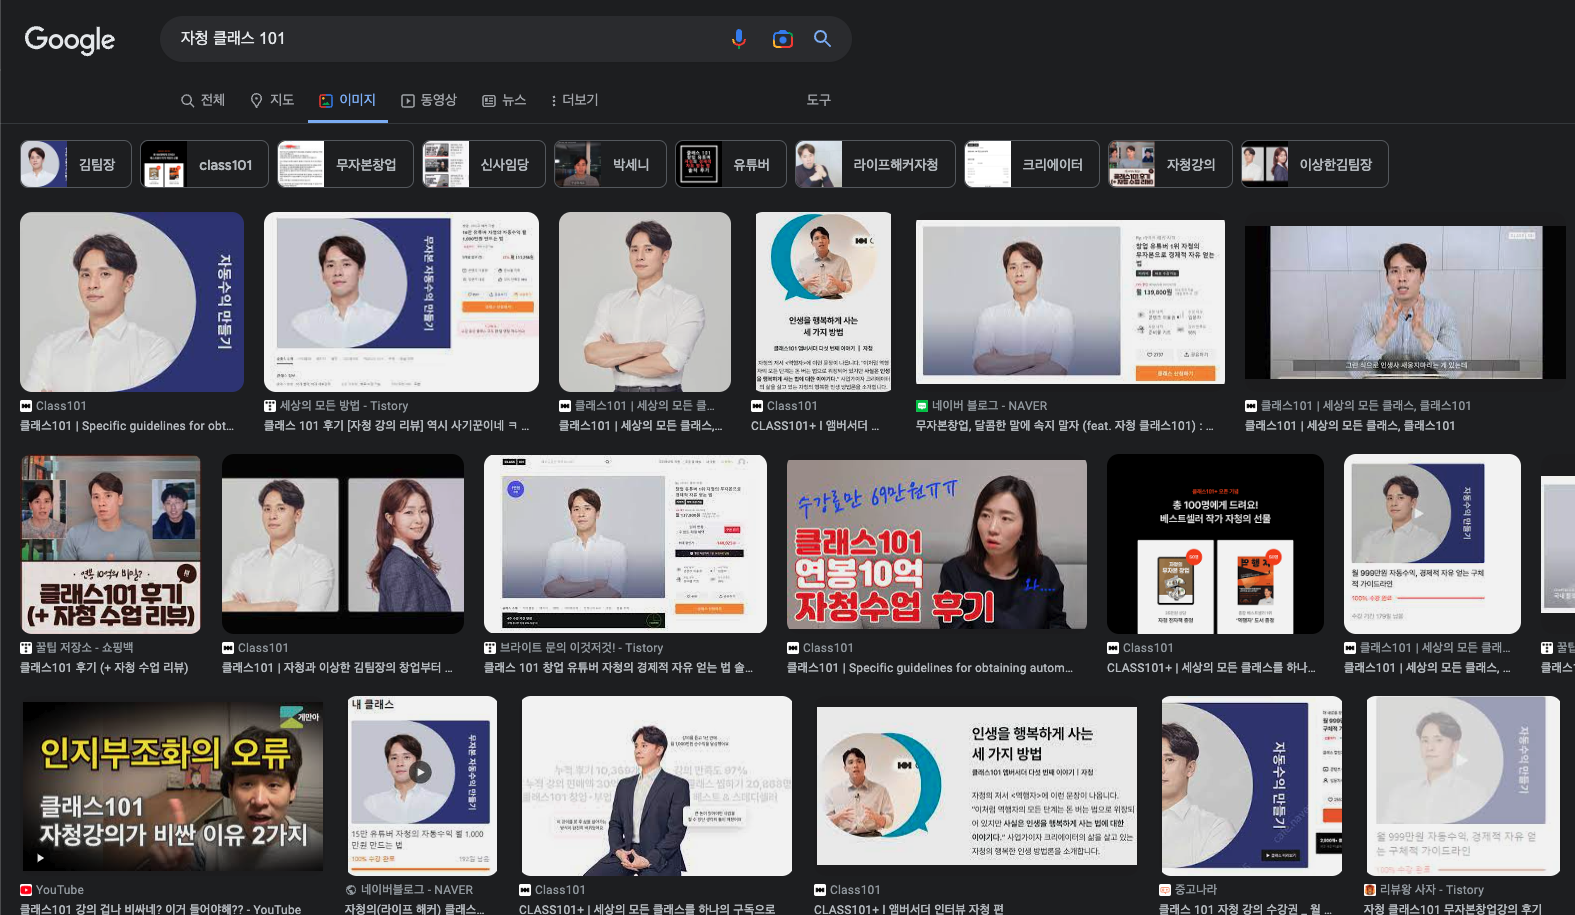Filter images by 자청강의 chip

click(1170, 164)
